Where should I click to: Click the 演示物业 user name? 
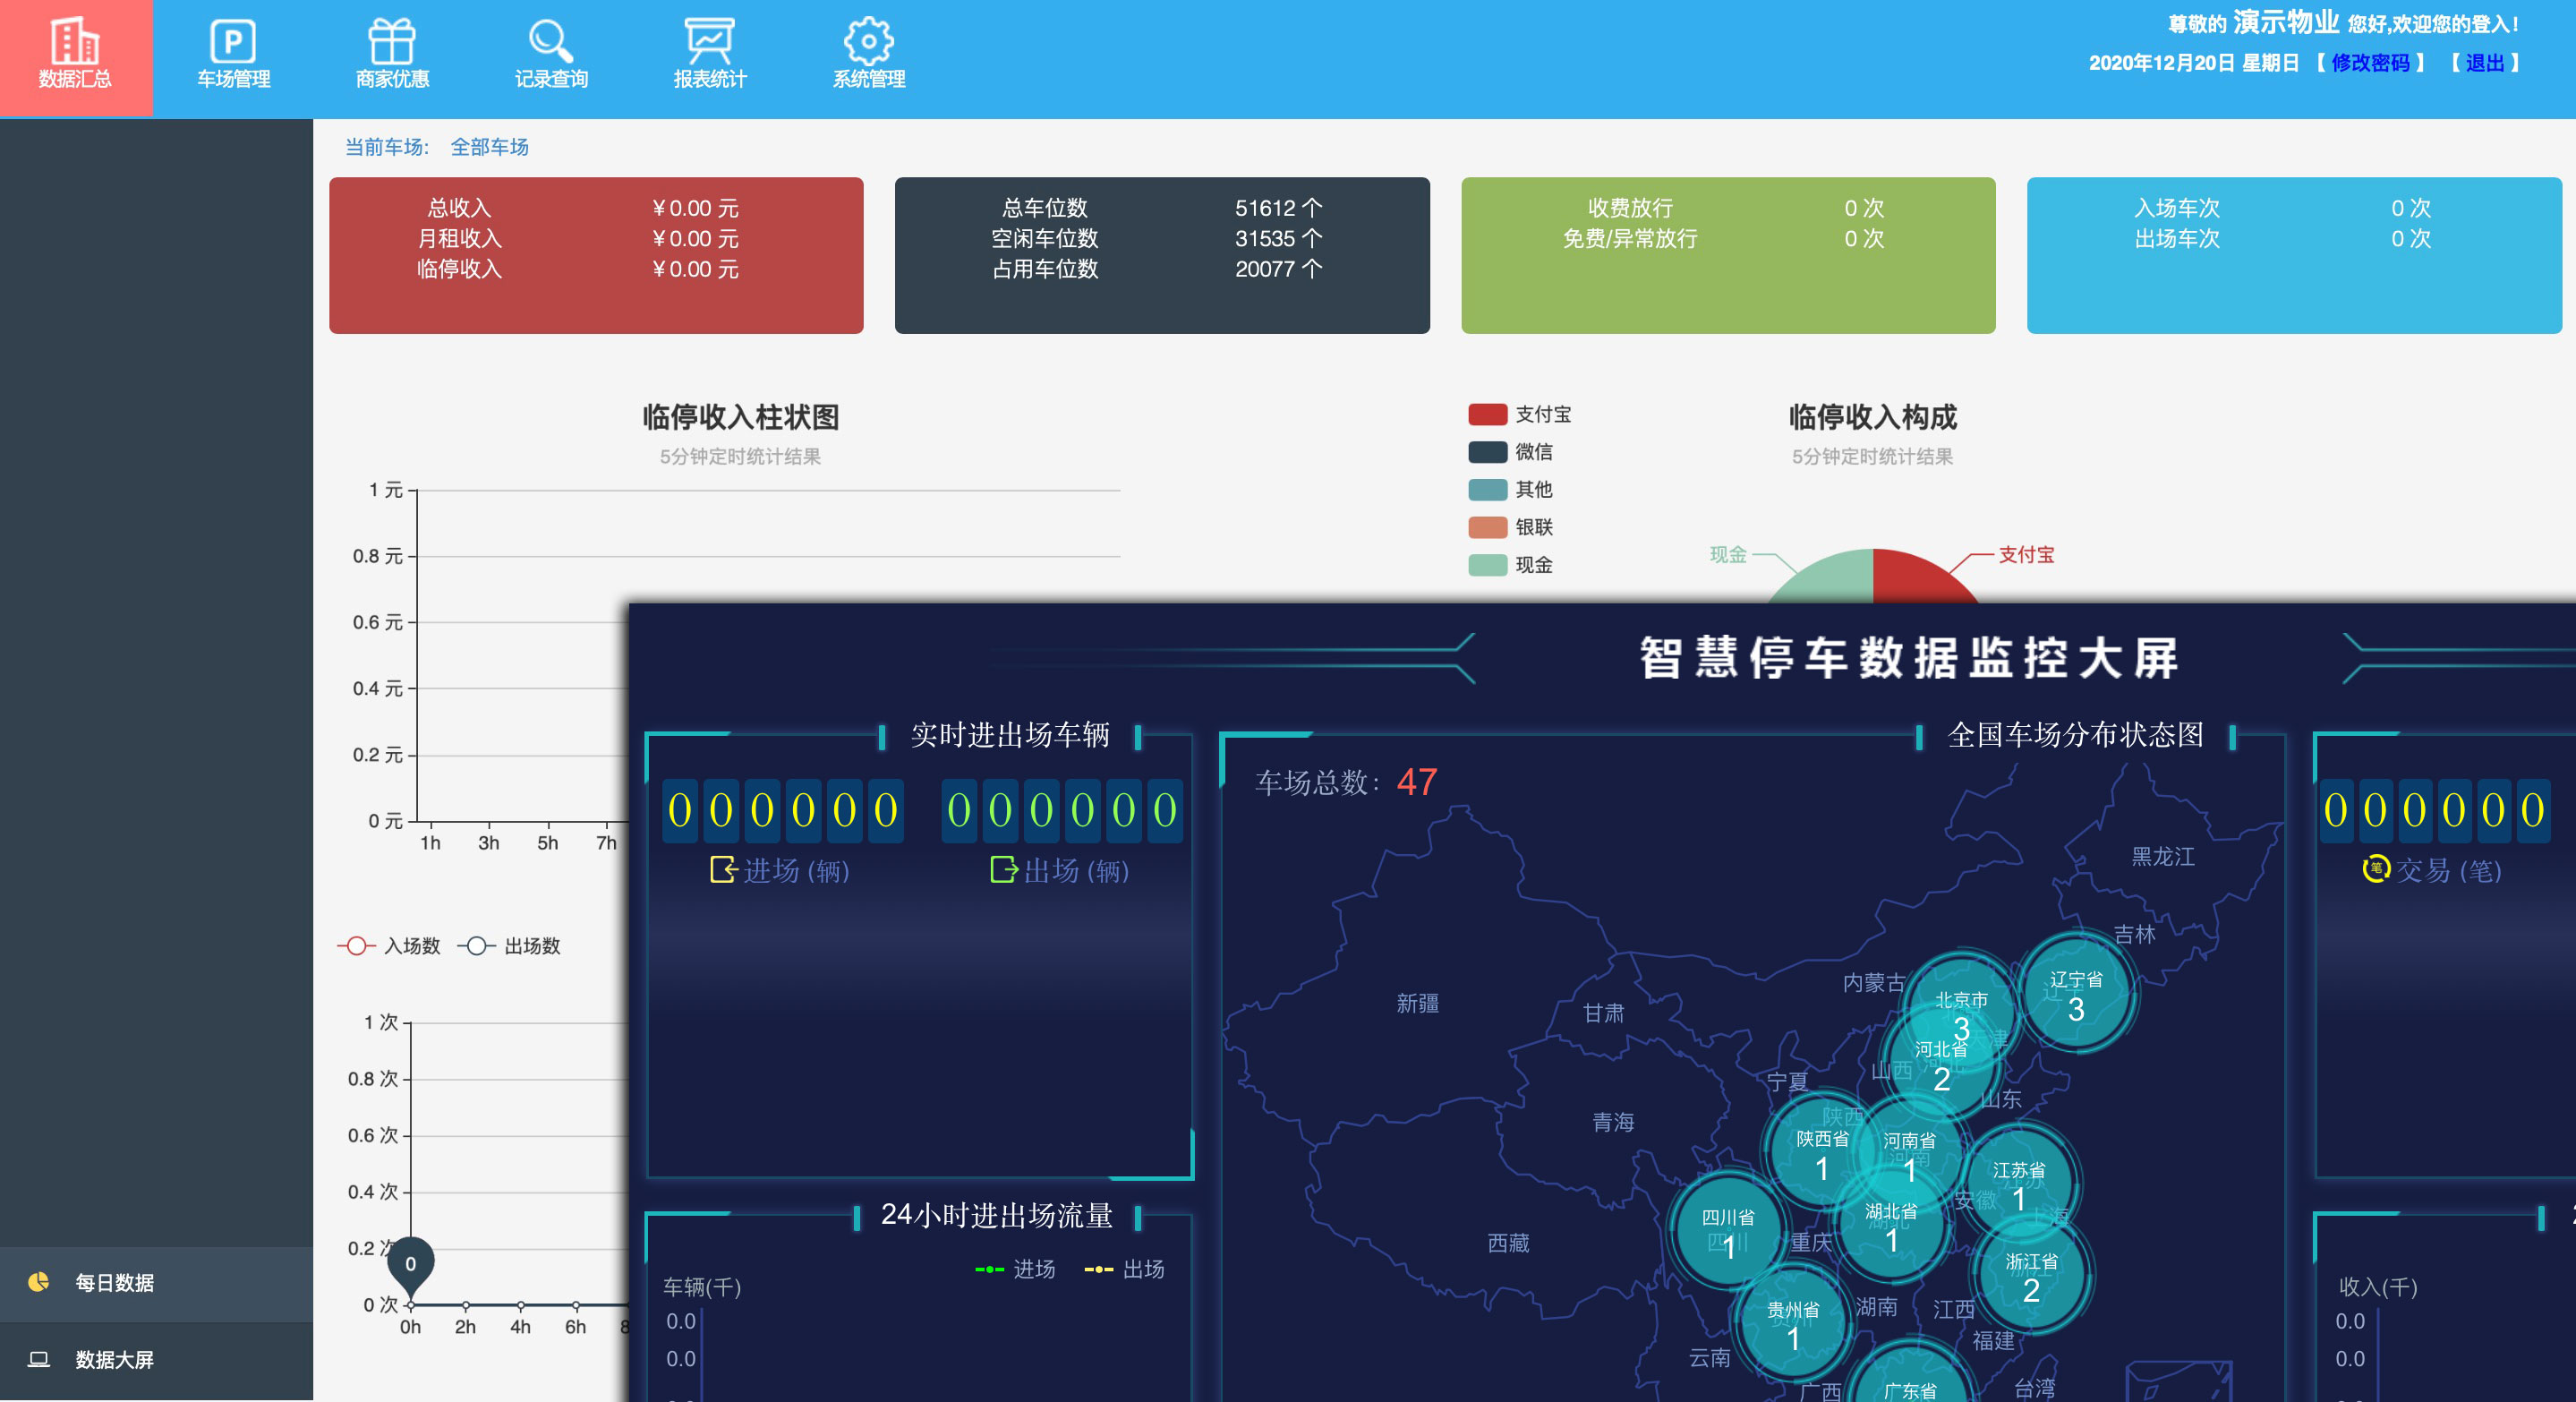(x=2285, y=22)
